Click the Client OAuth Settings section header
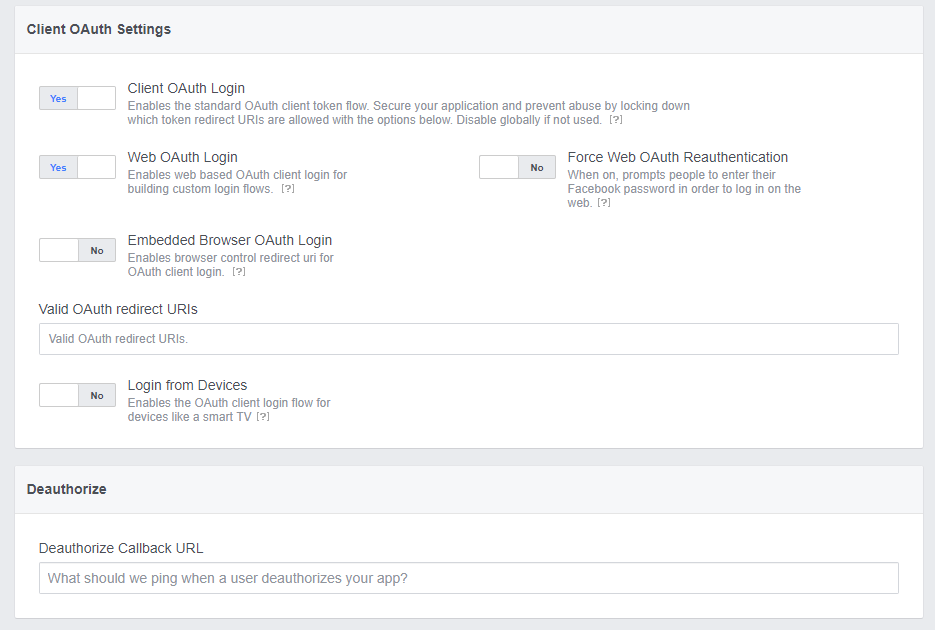Image resolution: width=935 pixels, height=630 pixels. click(99, 29)
